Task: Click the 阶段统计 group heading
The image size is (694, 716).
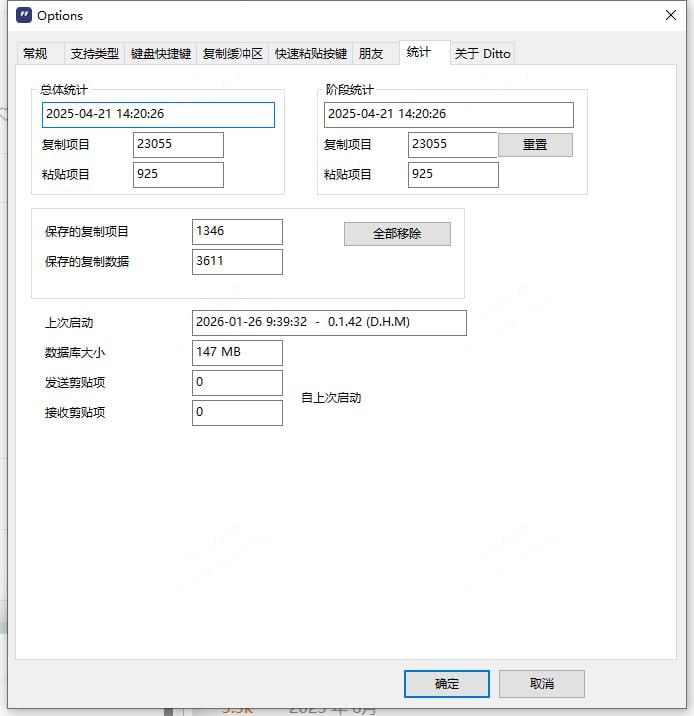Action: pyautogui.click(x=349, y=90)
